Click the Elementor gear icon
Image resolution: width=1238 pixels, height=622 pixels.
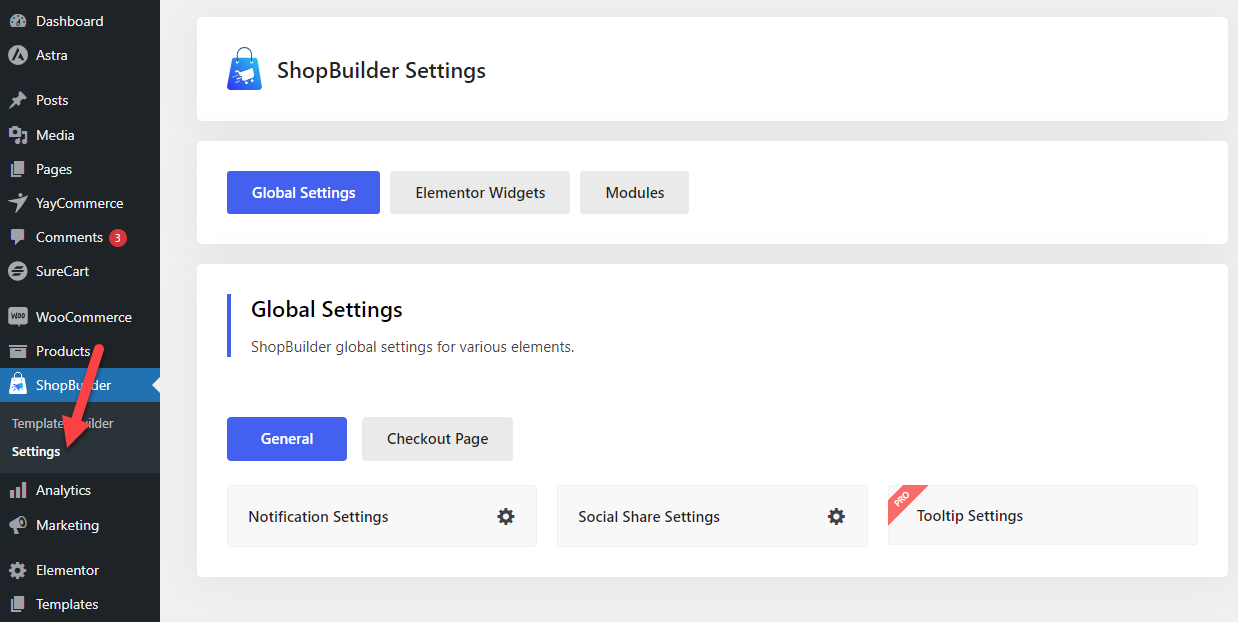17,570
